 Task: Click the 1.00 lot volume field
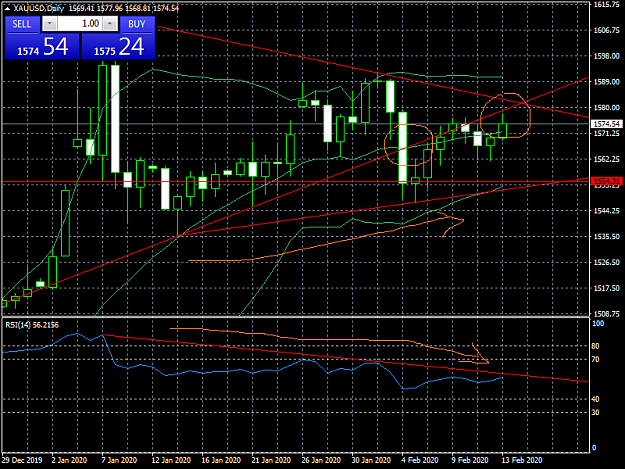(80, 24)
